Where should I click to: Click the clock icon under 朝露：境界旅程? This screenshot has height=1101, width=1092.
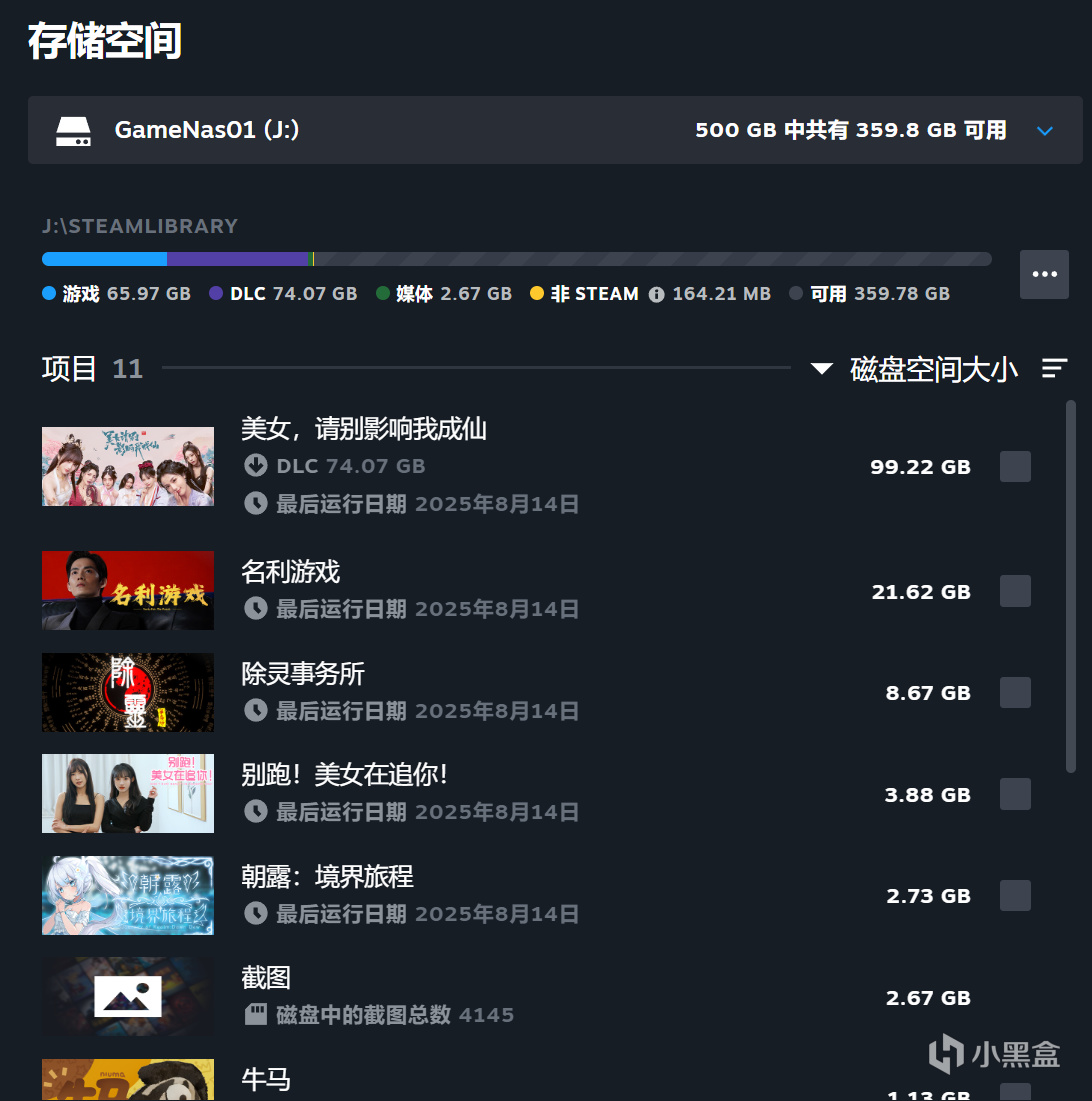pos(256,913)
